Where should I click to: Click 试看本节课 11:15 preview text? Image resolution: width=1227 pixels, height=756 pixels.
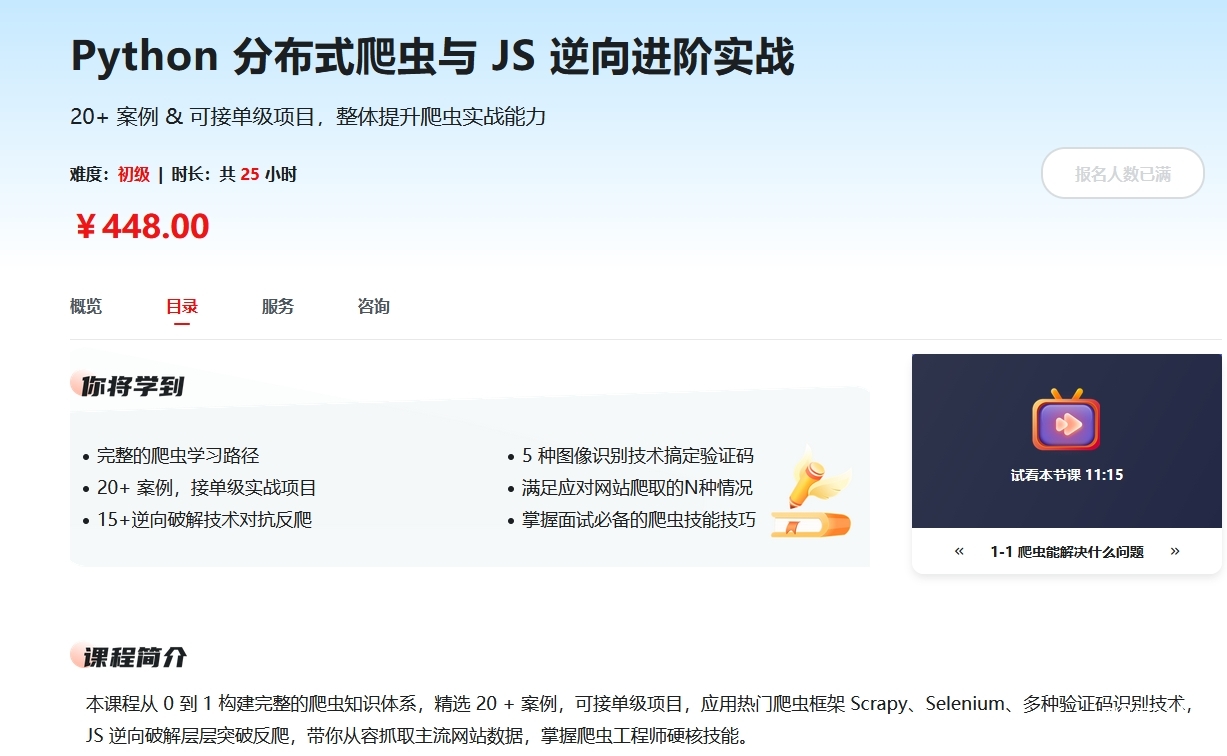[1066, 475]
